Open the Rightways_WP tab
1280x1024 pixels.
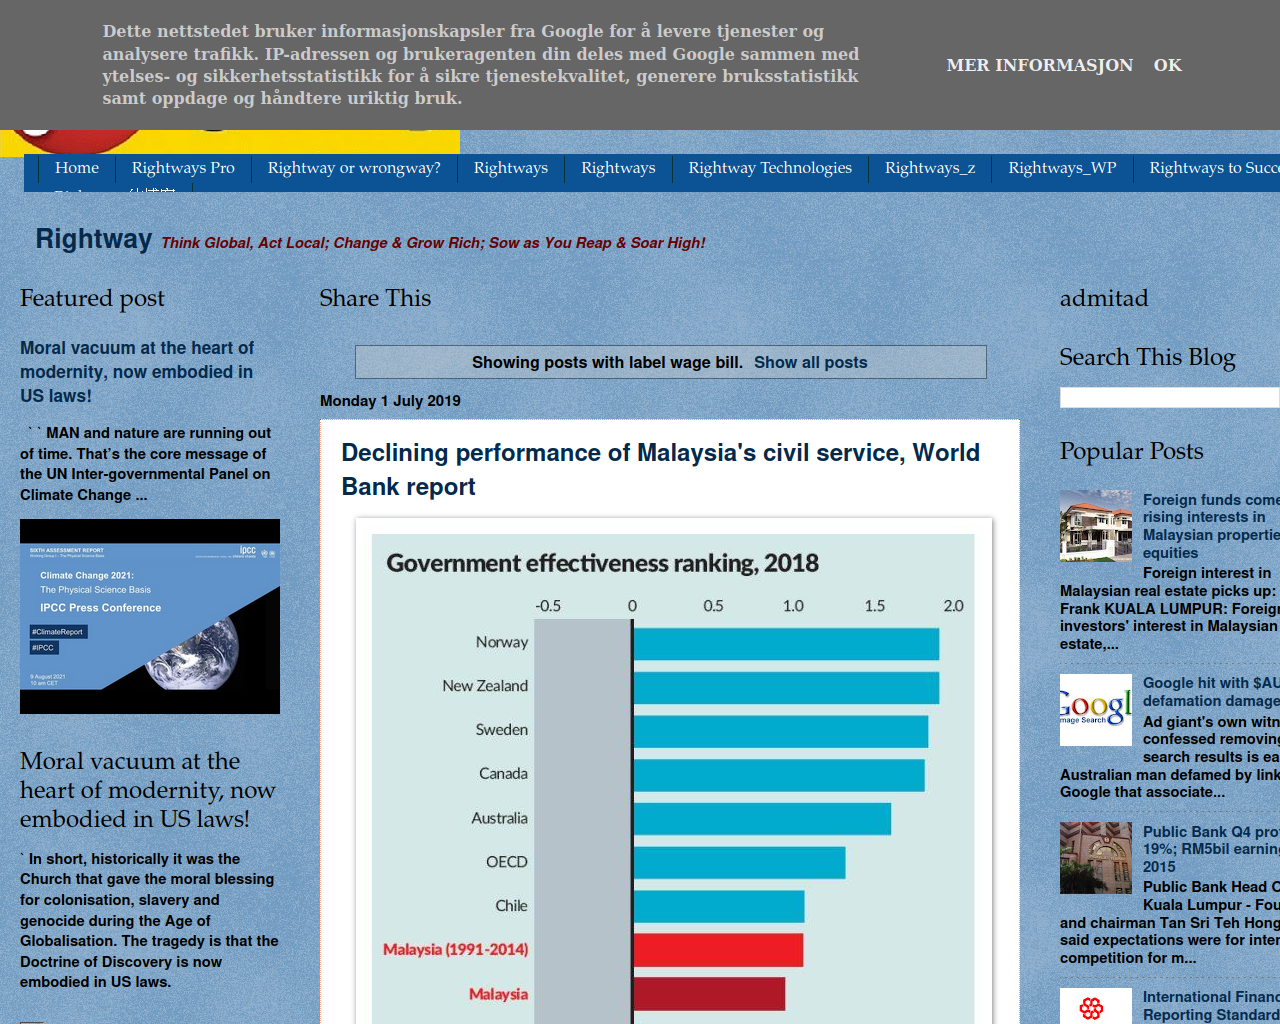coord(1062,168)
